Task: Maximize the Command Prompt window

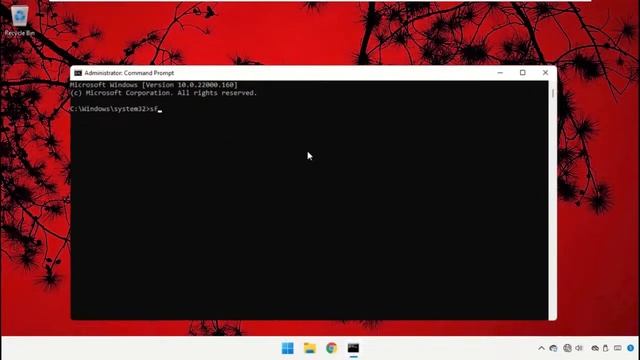Action: click(x=522, y=73)
